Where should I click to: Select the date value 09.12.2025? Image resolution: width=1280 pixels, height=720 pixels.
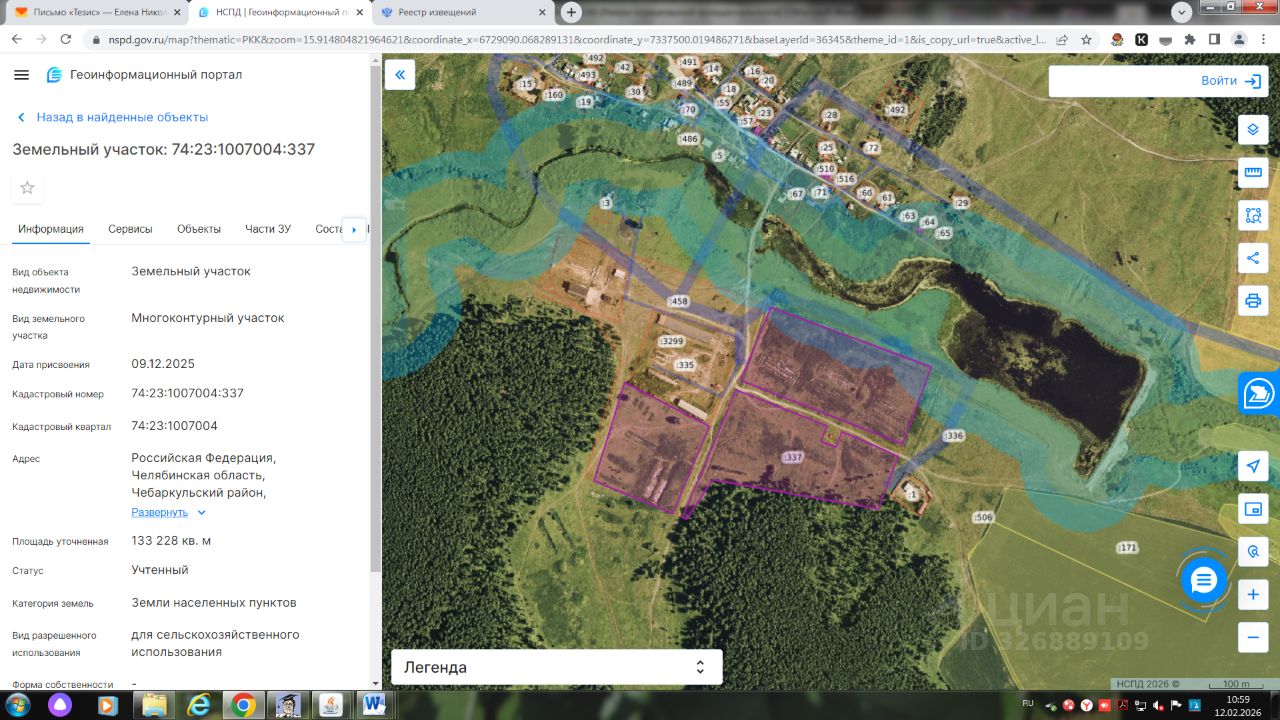click(x=163, y=364)
